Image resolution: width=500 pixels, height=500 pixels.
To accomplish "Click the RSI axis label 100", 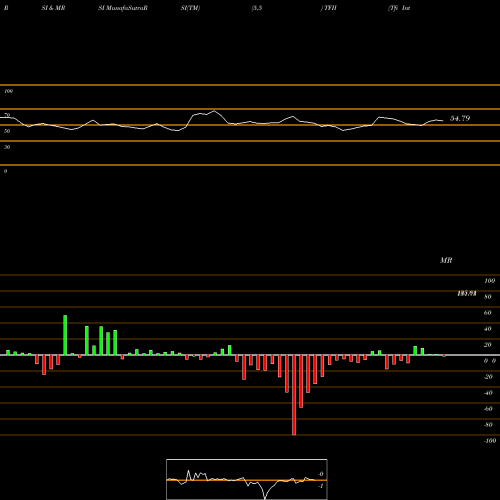I will [8, 91].
